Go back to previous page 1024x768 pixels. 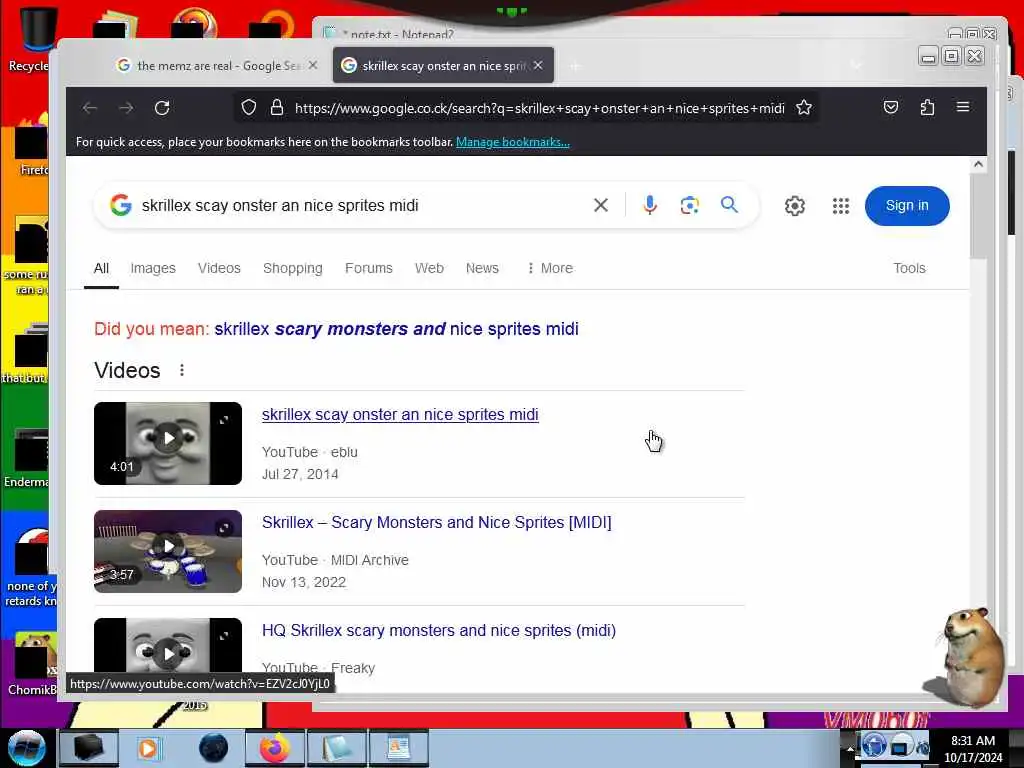coord(90,108)
